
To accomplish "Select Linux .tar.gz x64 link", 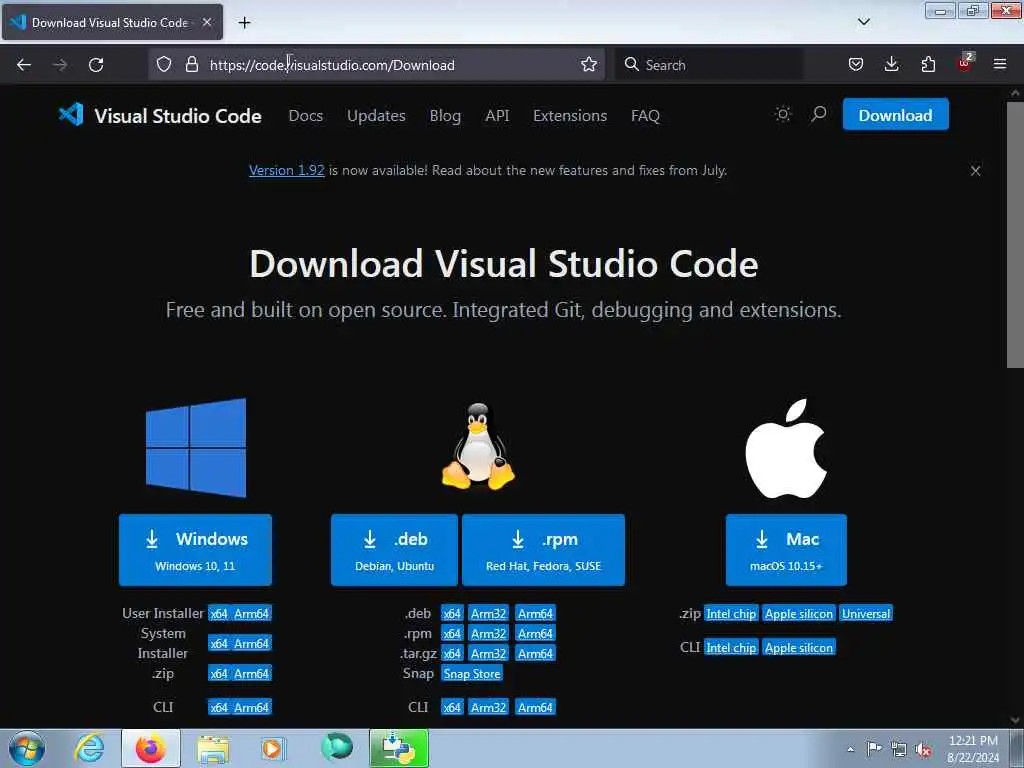I will coord(452,654).
